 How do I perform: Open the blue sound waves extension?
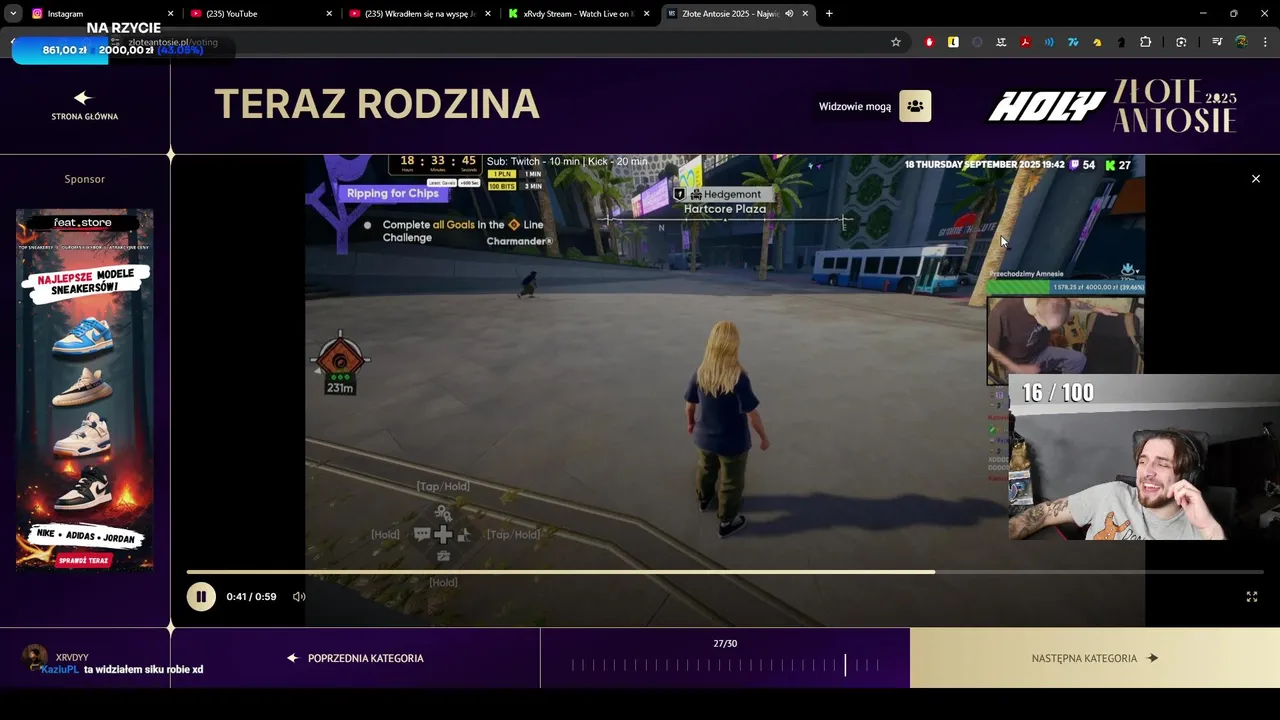point(1049,42)
